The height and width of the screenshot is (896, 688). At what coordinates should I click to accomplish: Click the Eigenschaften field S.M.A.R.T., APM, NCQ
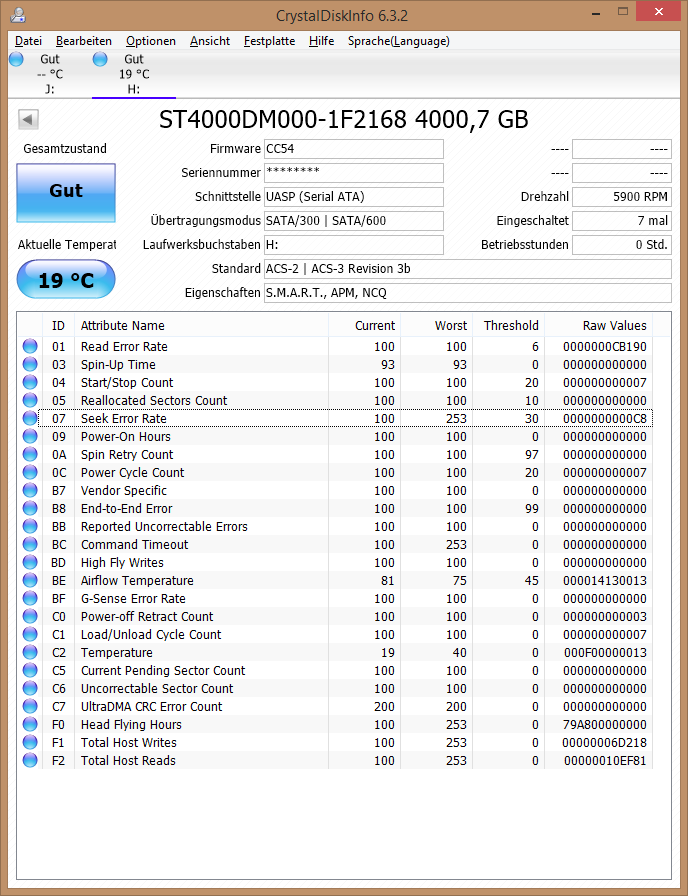(467, 293)
